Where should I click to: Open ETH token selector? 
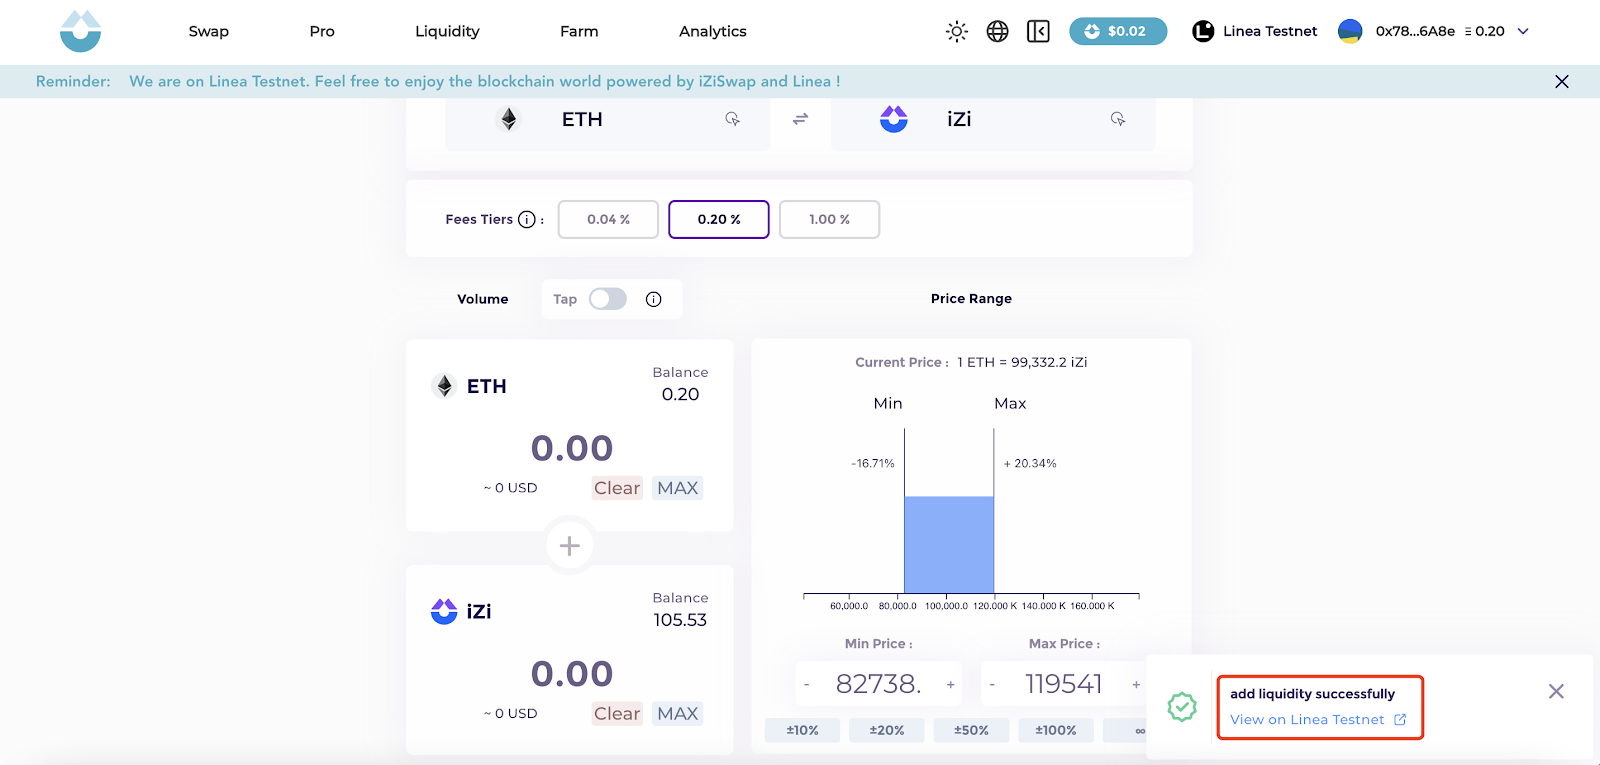(608, 120)
